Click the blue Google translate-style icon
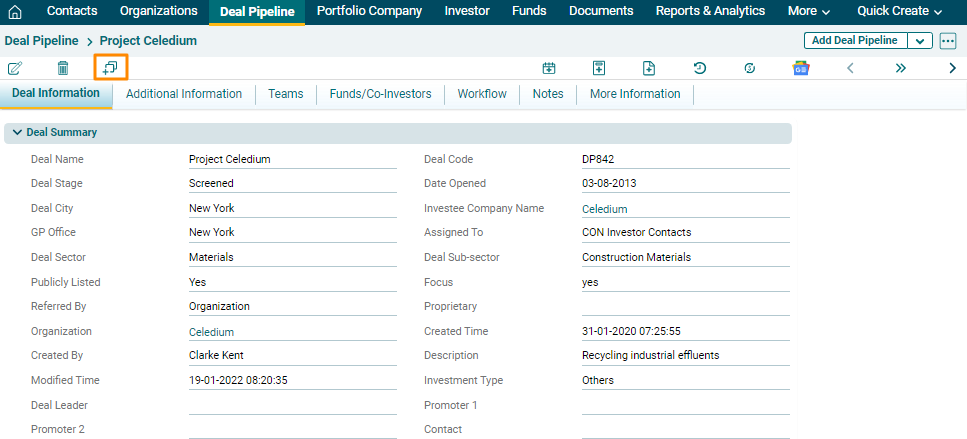This screenshot has height=439, width=967. (x=800, y=68)
